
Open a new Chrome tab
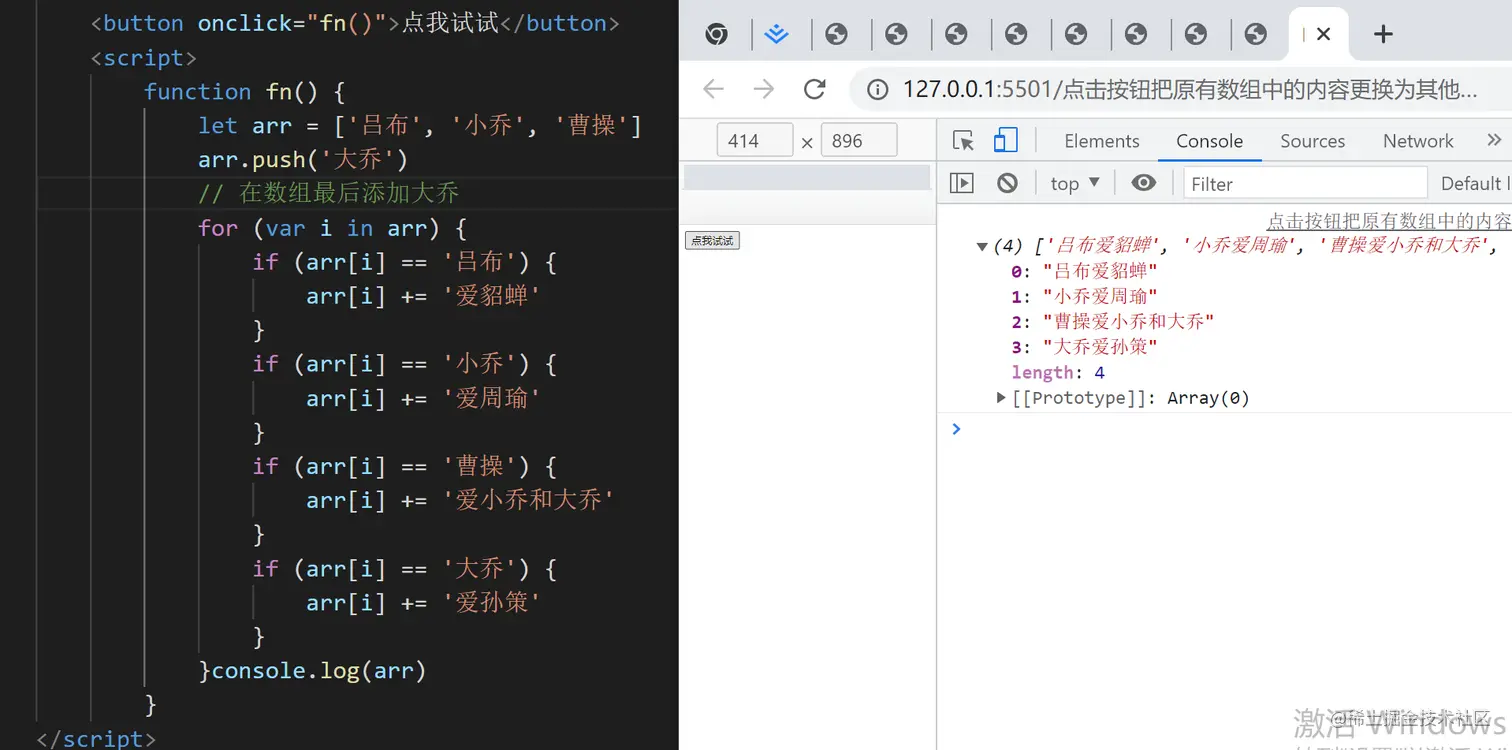[1383, 34]
